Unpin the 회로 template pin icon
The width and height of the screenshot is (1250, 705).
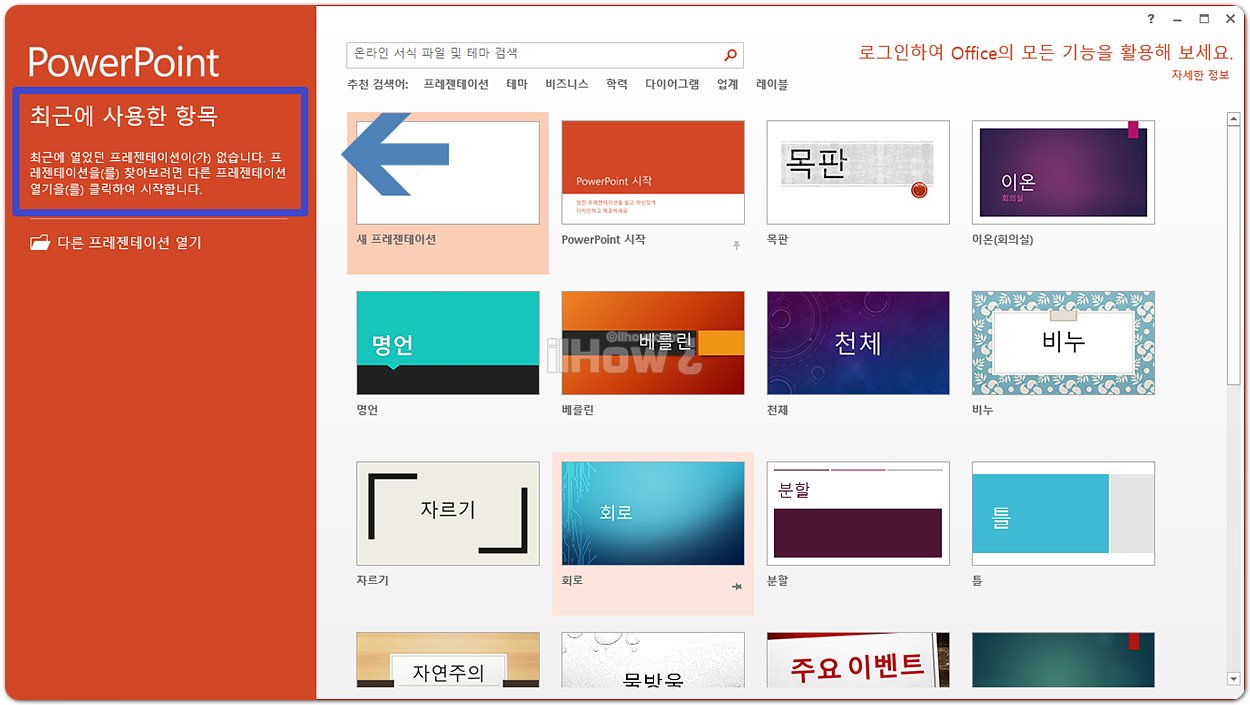(737, 587)
